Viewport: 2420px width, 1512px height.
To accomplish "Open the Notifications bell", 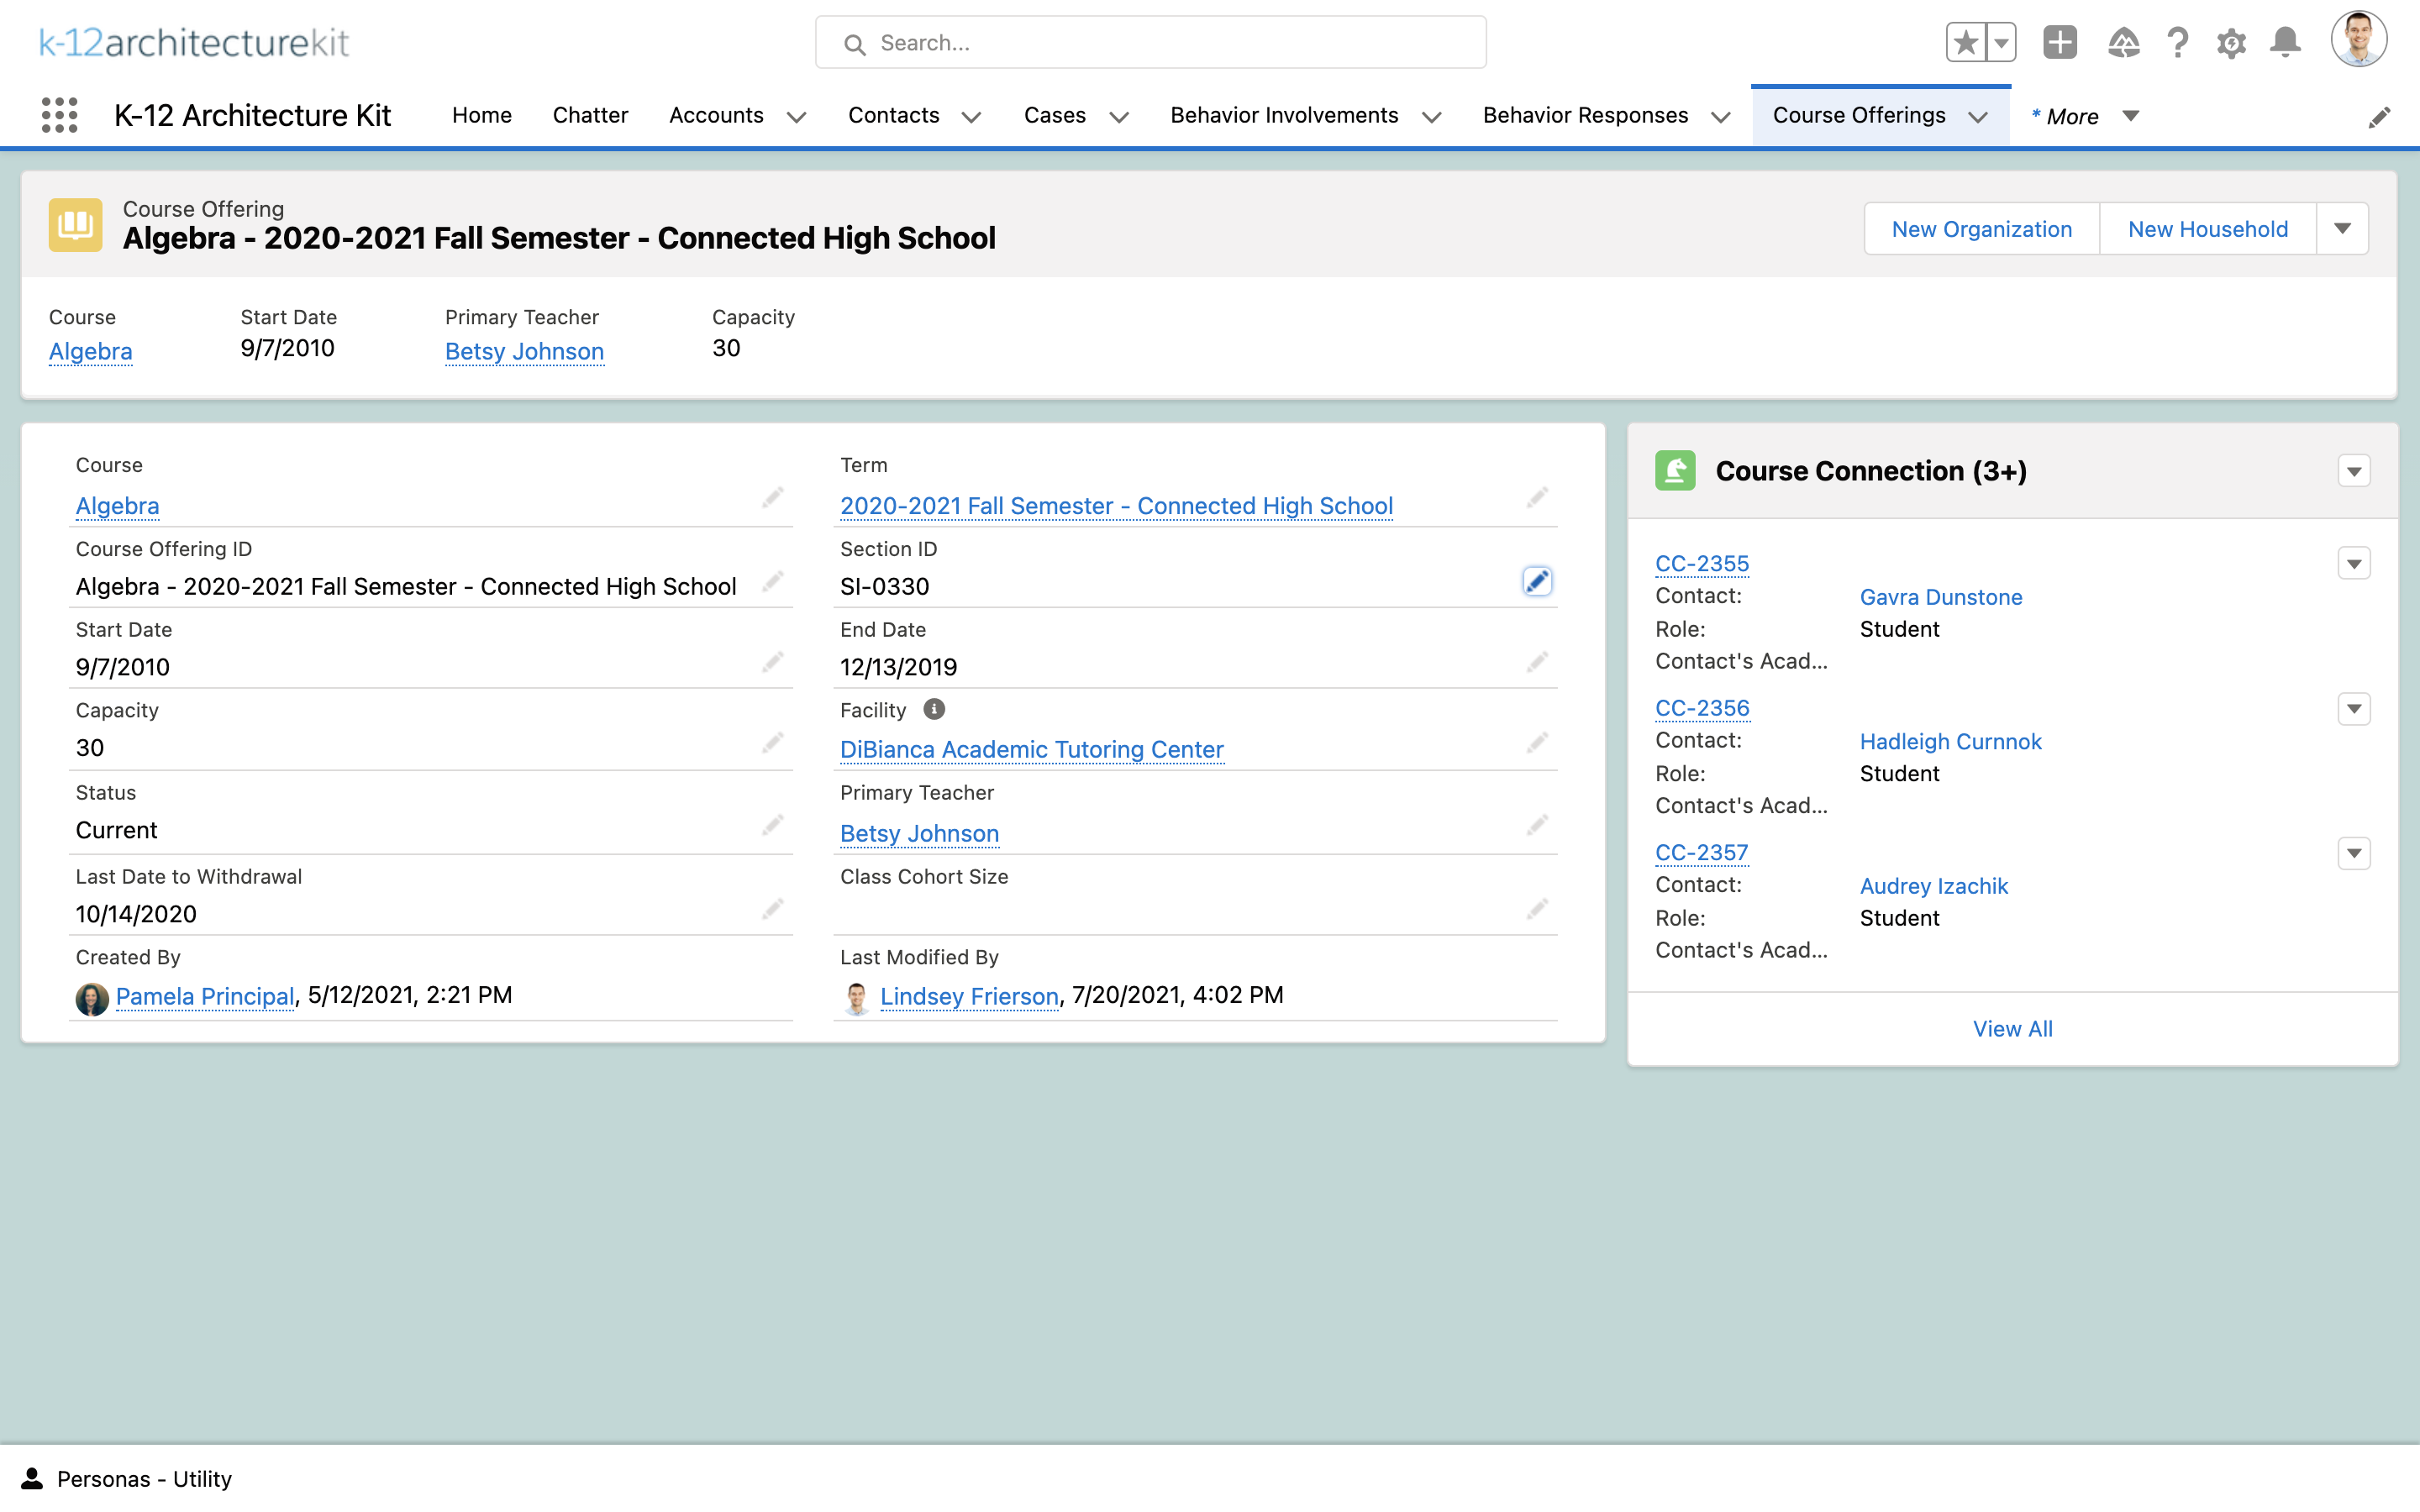I will [2285, 43].
